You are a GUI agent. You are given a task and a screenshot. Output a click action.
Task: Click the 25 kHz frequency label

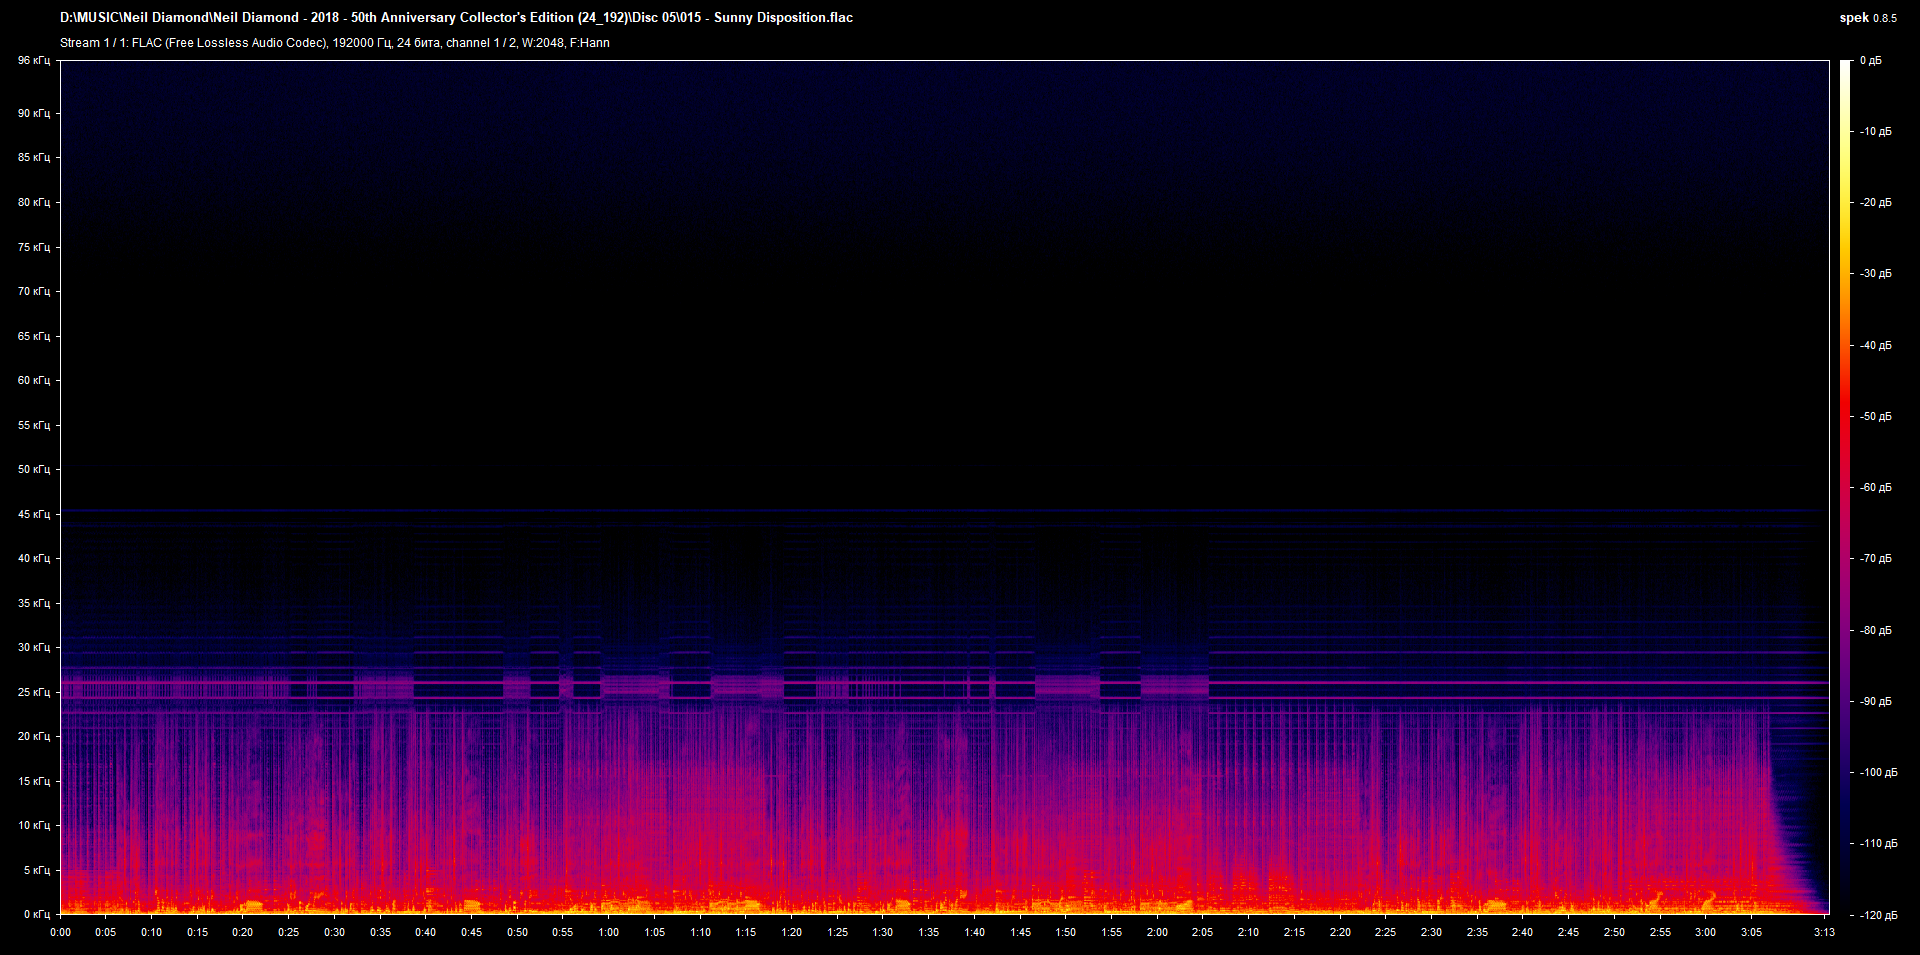tap(33, 690)
